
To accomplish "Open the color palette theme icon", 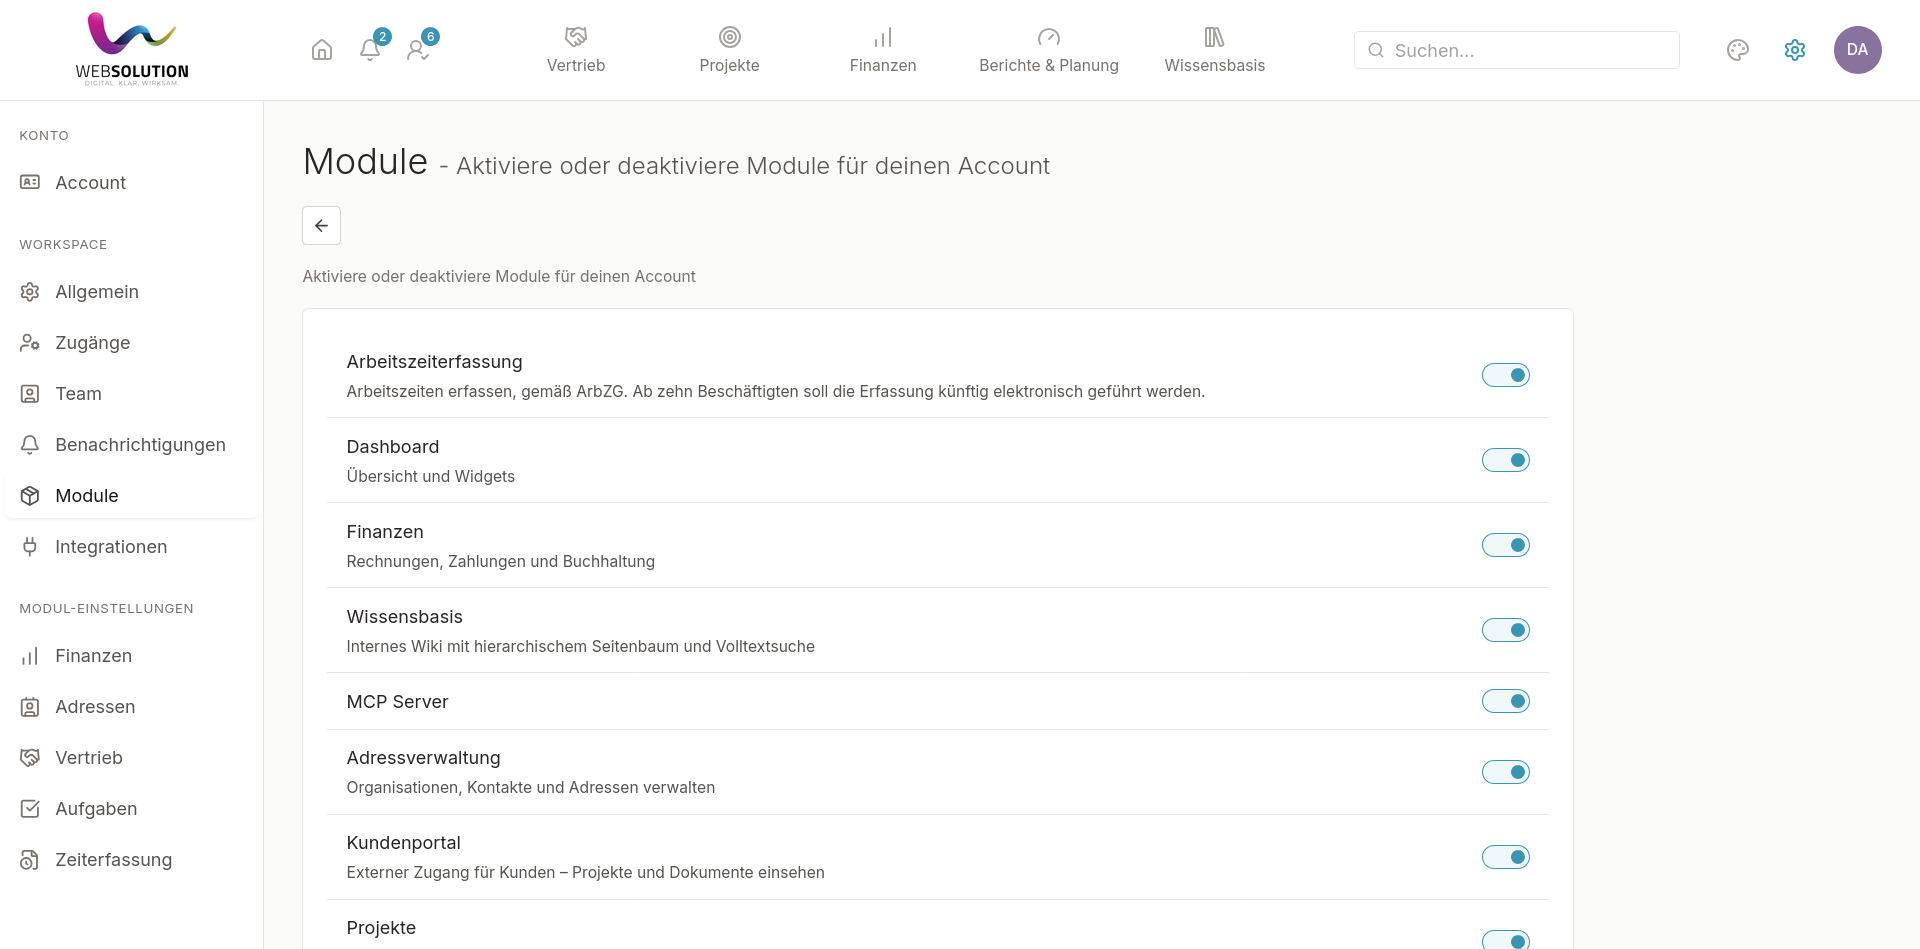I will [1738, 50].
